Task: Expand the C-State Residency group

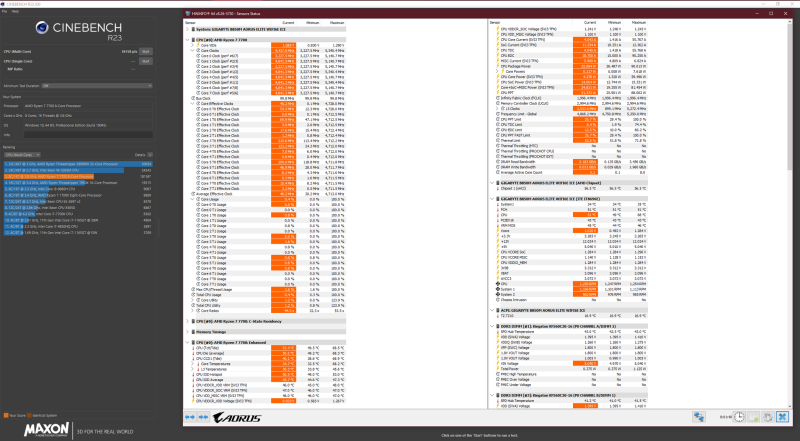Action: click(187, 322)
